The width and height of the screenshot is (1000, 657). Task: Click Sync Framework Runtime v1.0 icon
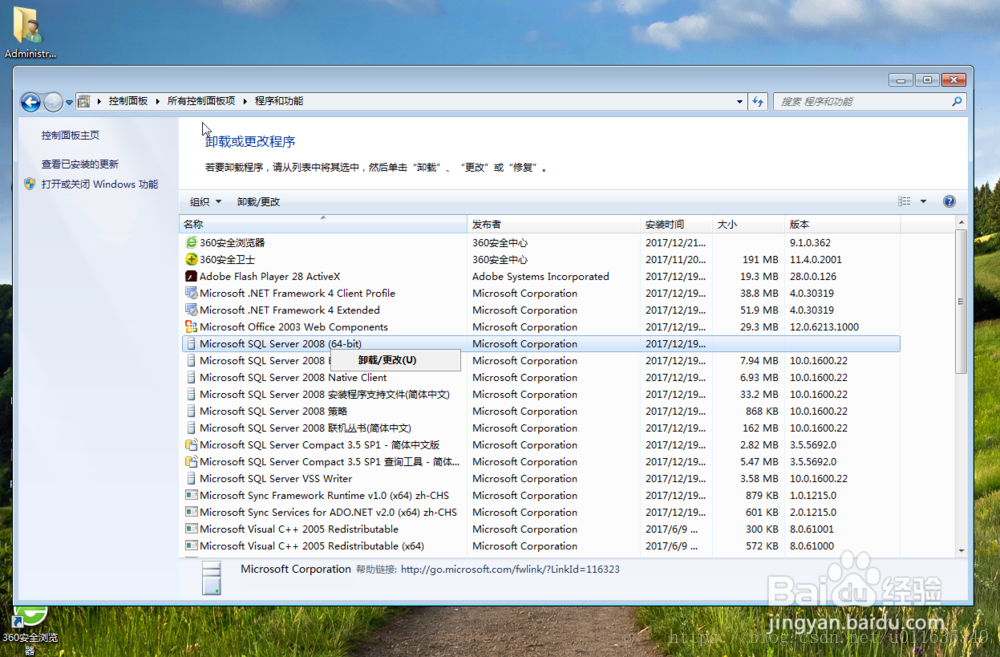(x=191, y=495)
